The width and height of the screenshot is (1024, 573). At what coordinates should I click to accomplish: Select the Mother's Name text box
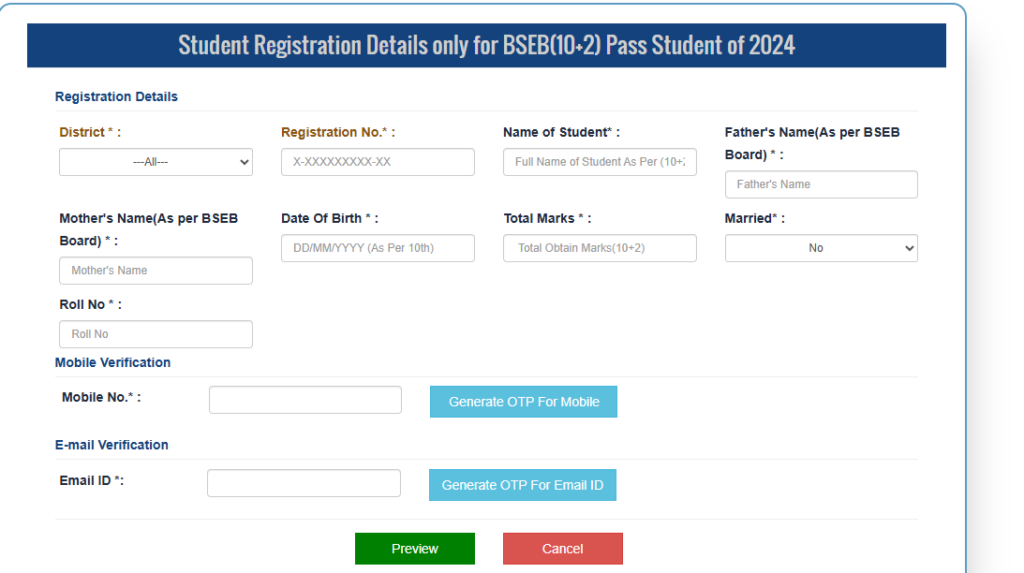[x=155, y=270]
